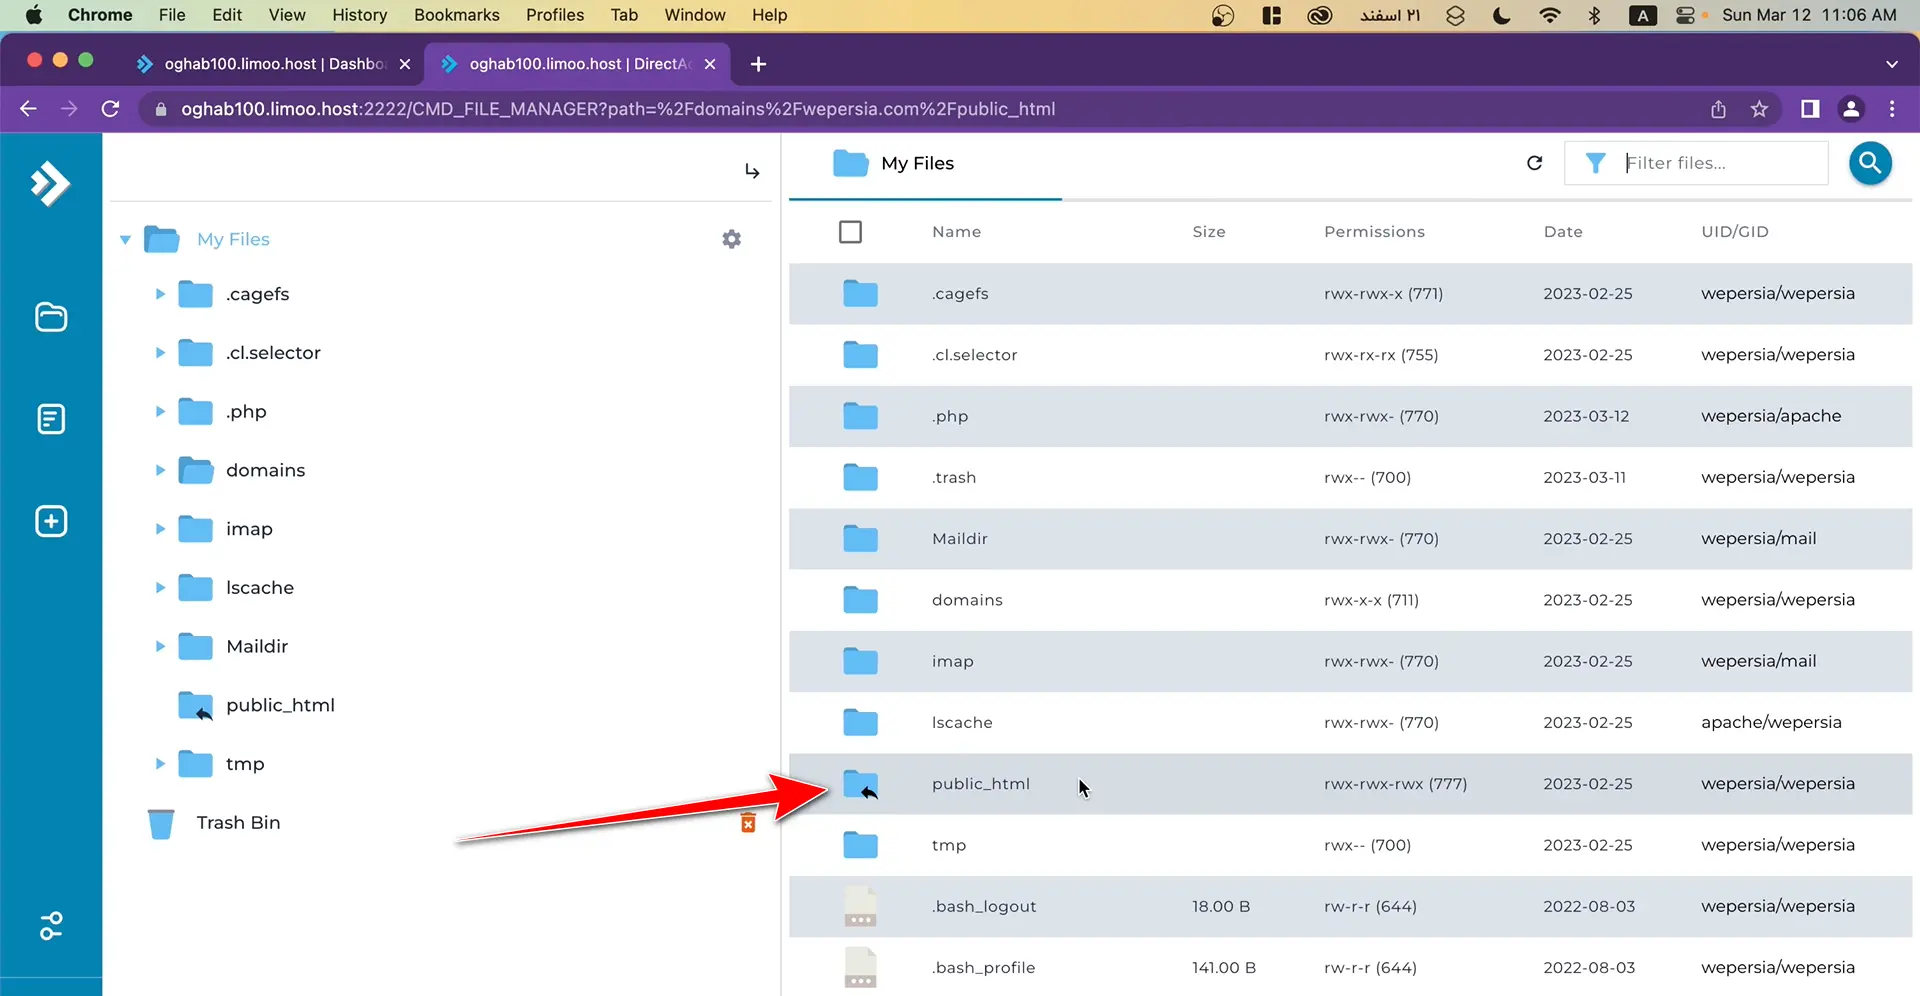
Task: Open the Chrome side panel icon
Action: point(1810,109)
